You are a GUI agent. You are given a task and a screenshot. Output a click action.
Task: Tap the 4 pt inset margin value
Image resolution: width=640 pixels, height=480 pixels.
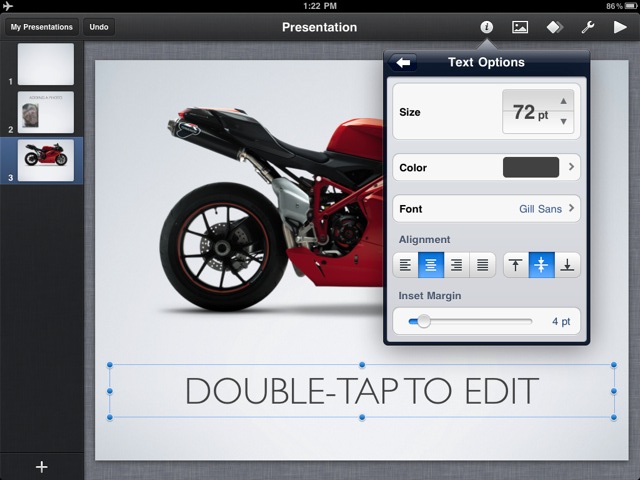coord(561,322)
